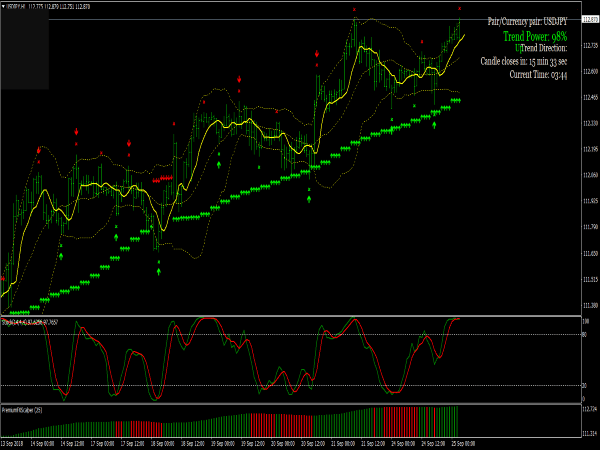Click the '20 Sep 12:00' time axis label

pos(313,444)
